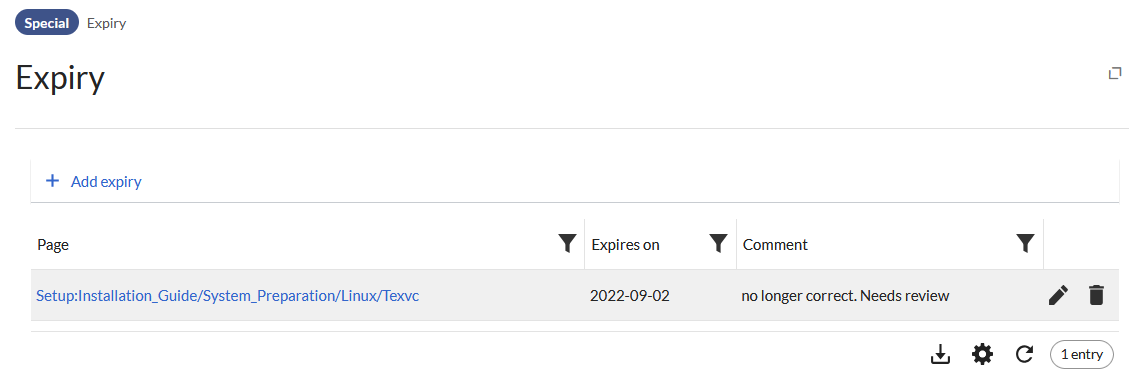Export the expiry table with download icon
This screenshot has width=1129, height=383.
(940, 354)
